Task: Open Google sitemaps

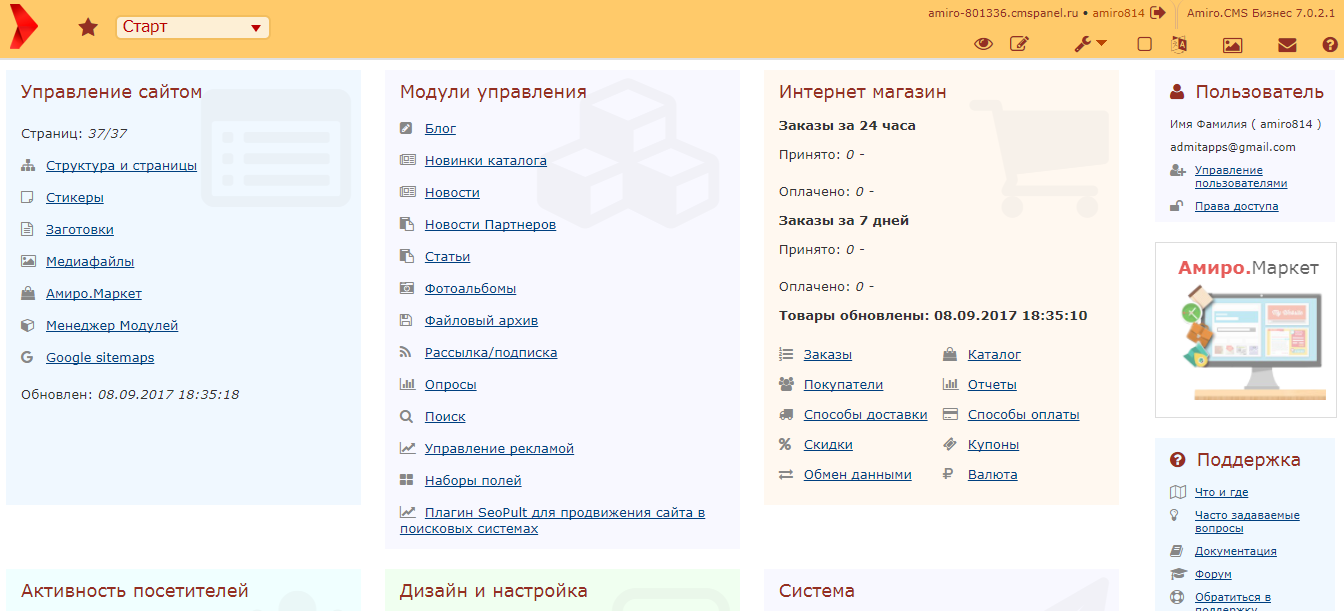Action: click(x=100, y=357)
